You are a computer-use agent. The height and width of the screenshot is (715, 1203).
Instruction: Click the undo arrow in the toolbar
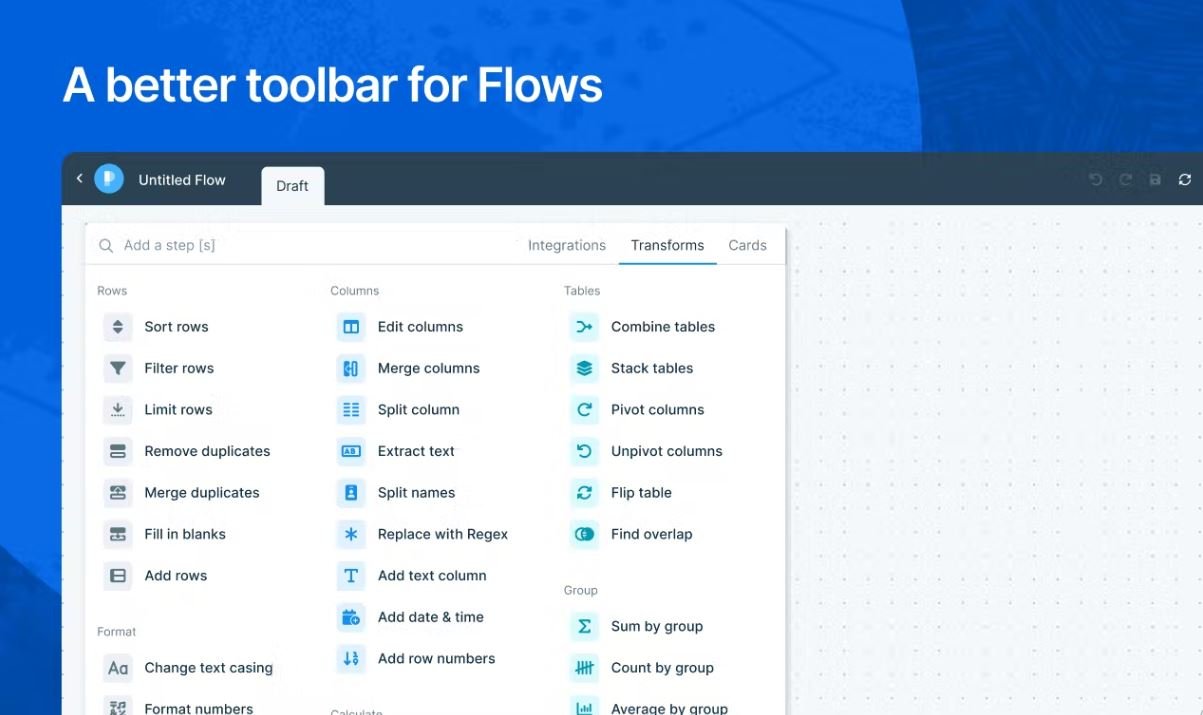pos(1095,179)
